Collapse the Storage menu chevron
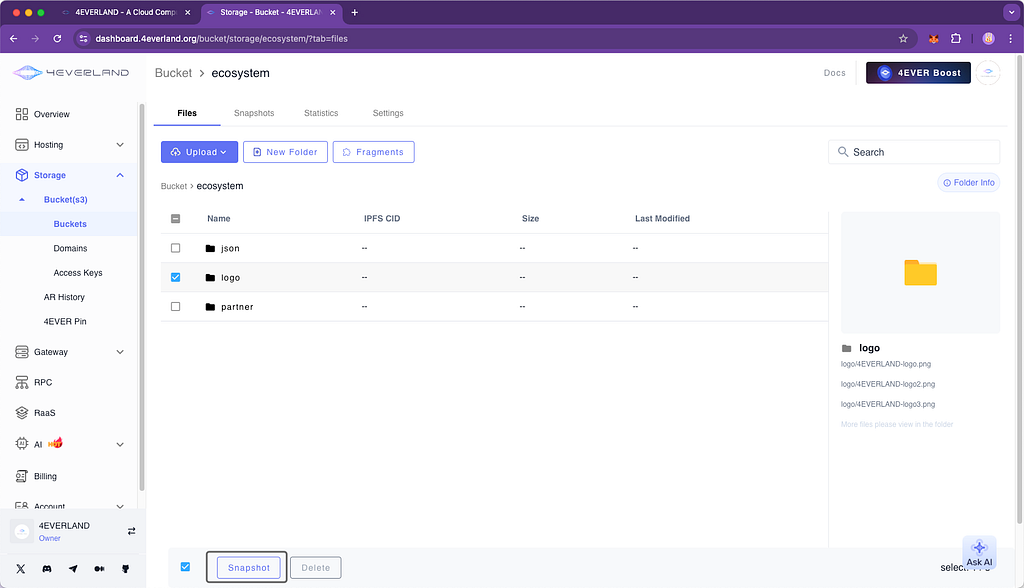This screenshot has height=588, width=1024. click(x=120, y=175)
